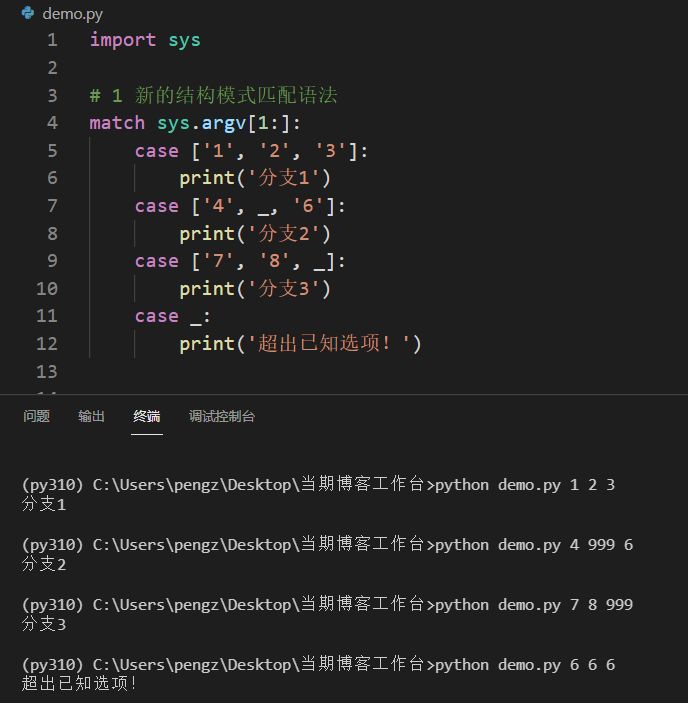Select the 终端 panel tab
The height and width of the screenshot is (703, 688).
tap(147, 416)
